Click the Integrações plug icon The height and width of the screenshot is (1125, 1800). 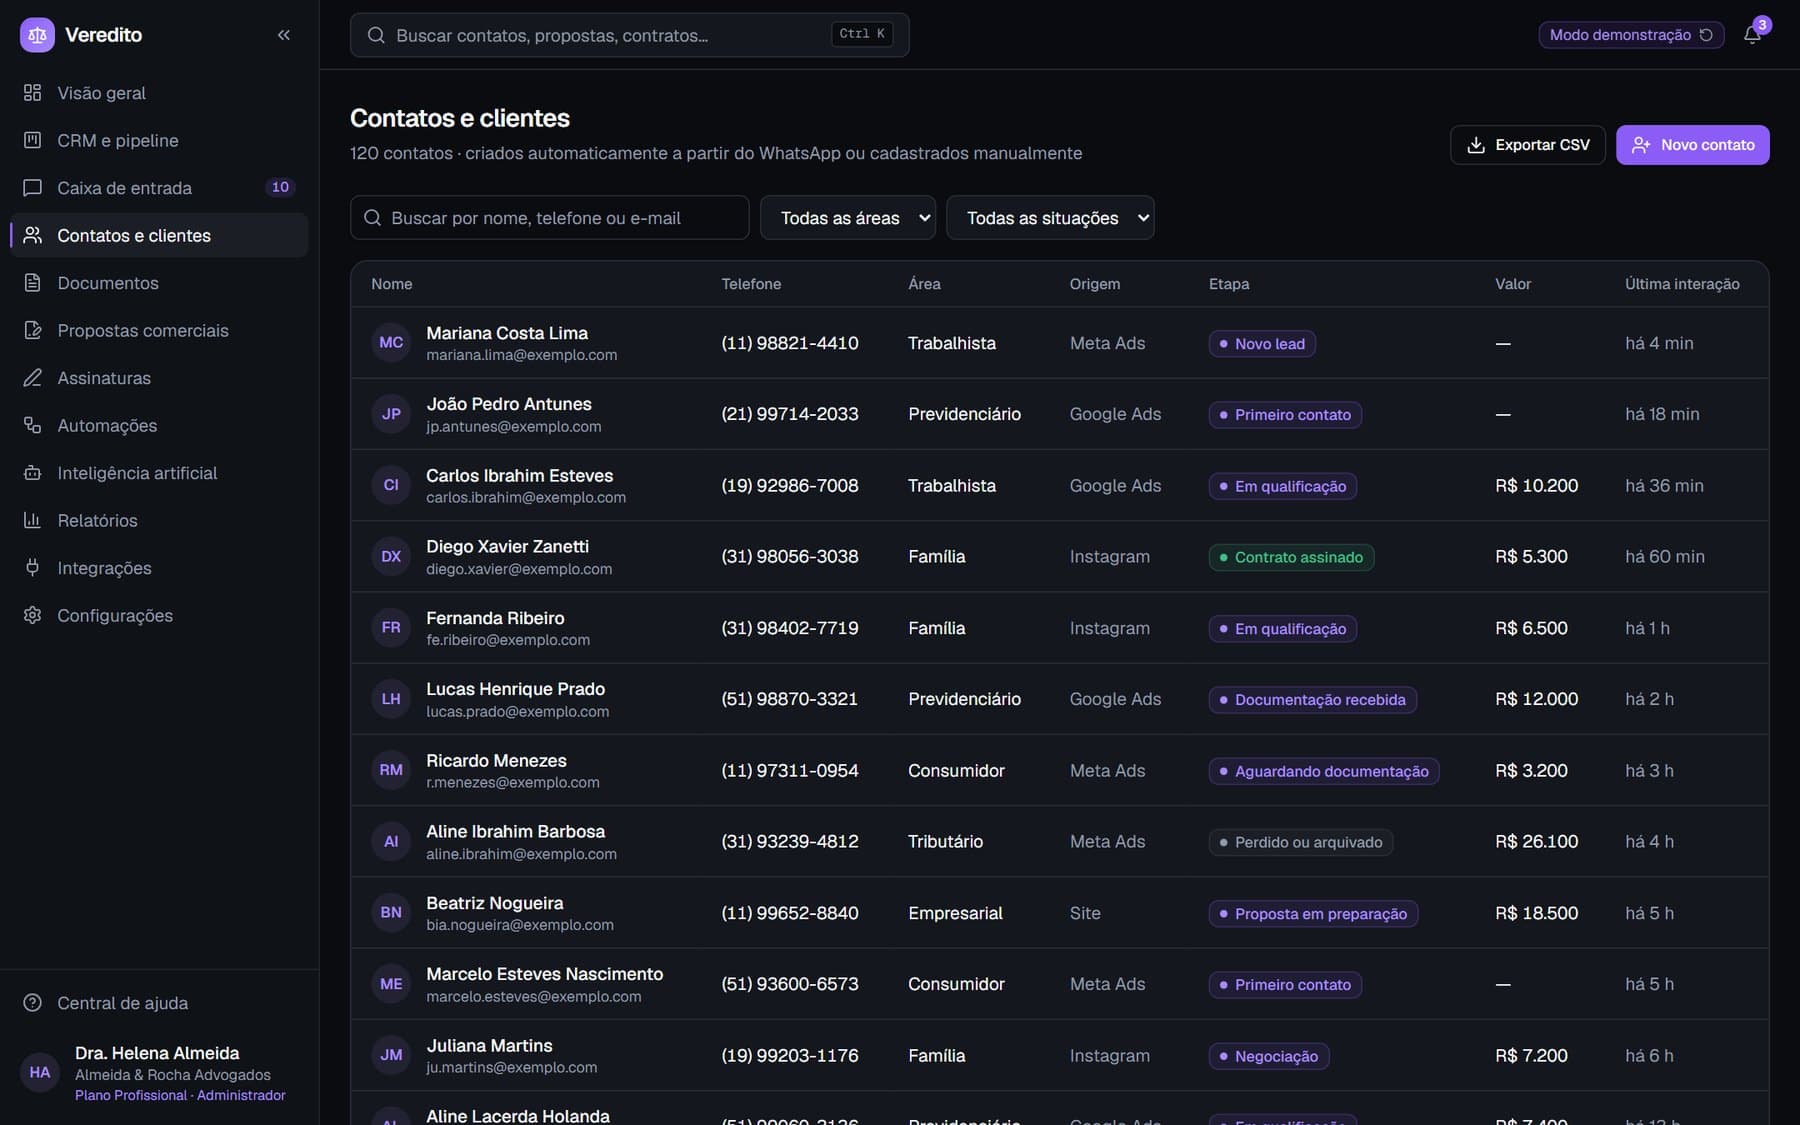point(33,568)
